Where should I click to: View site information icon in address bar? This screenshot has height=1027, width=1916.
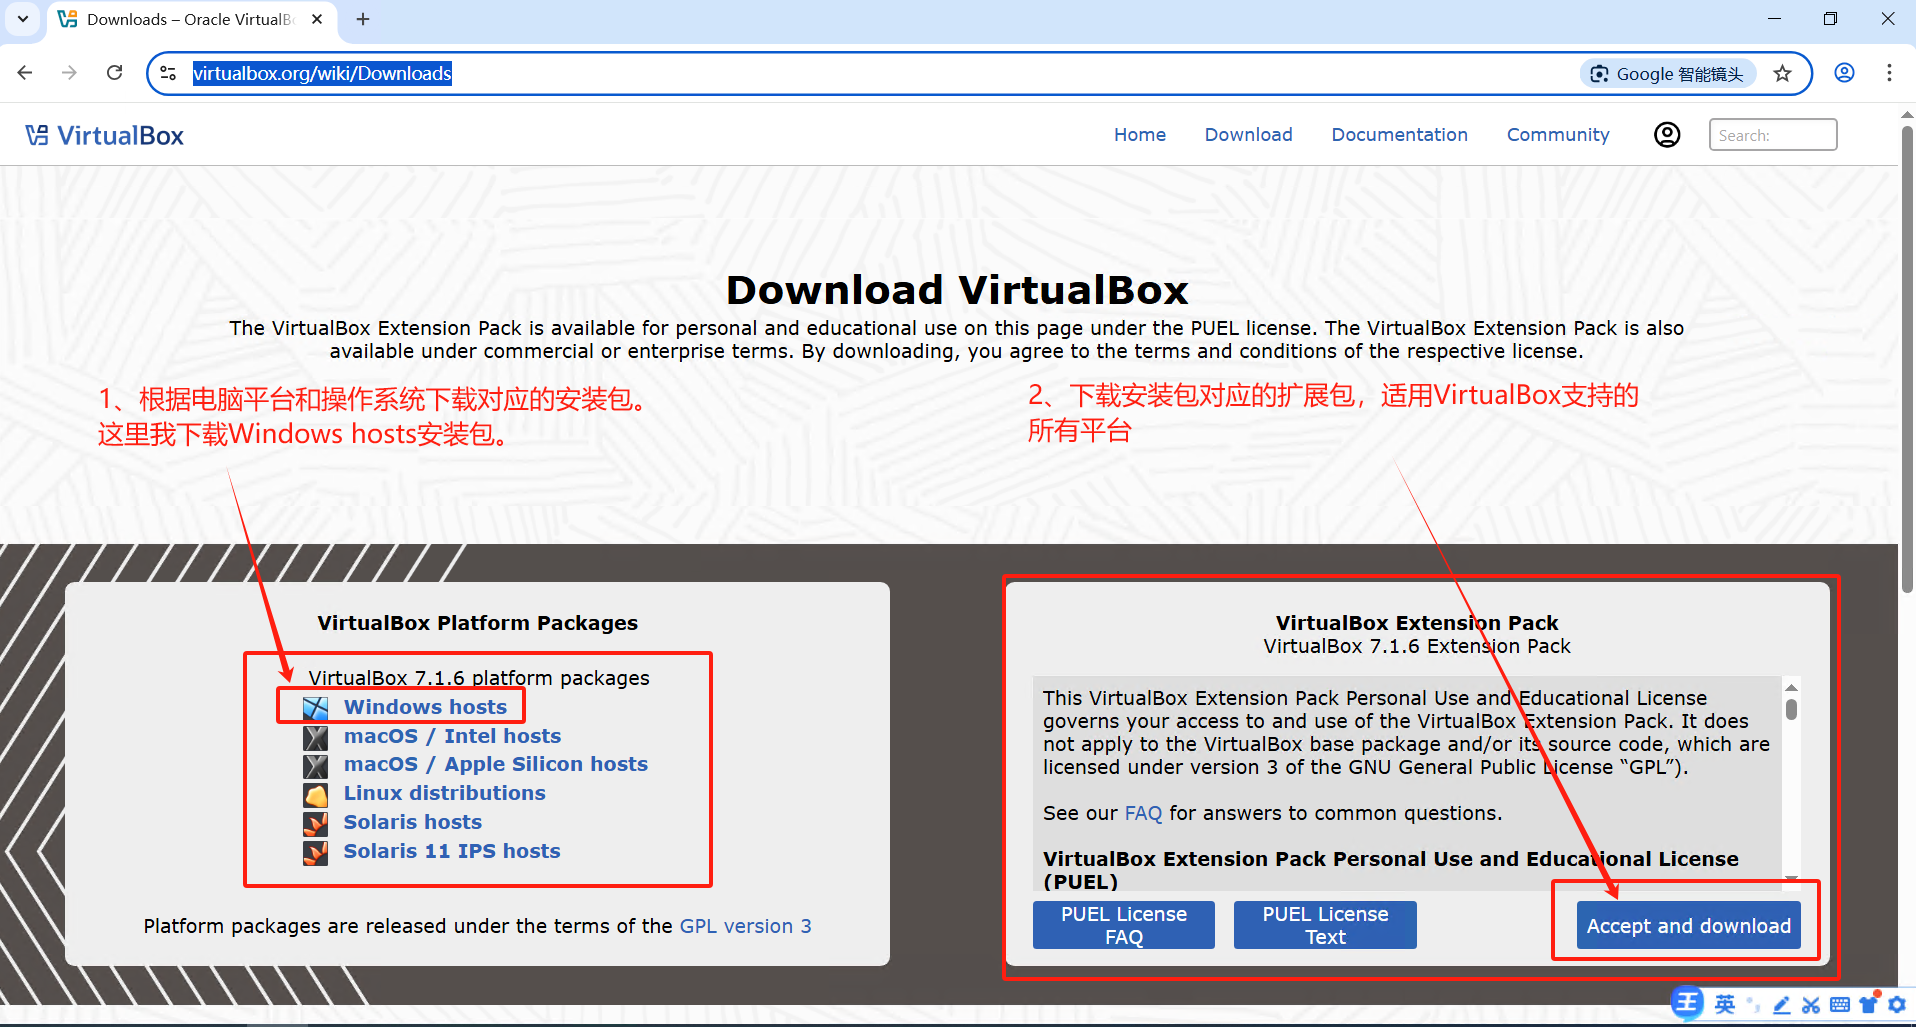(x=169, y=73)
